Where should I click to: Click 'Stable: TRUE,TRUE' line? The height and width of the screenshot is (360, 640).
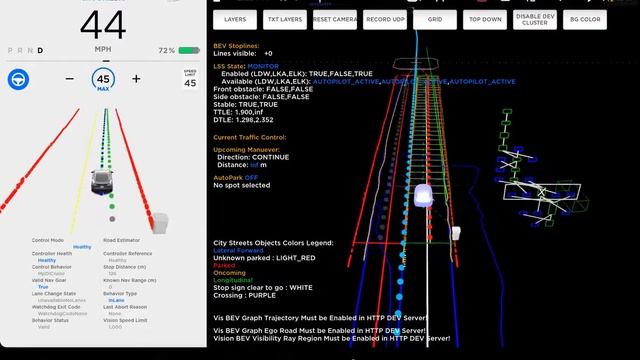[x=245, y=104]
